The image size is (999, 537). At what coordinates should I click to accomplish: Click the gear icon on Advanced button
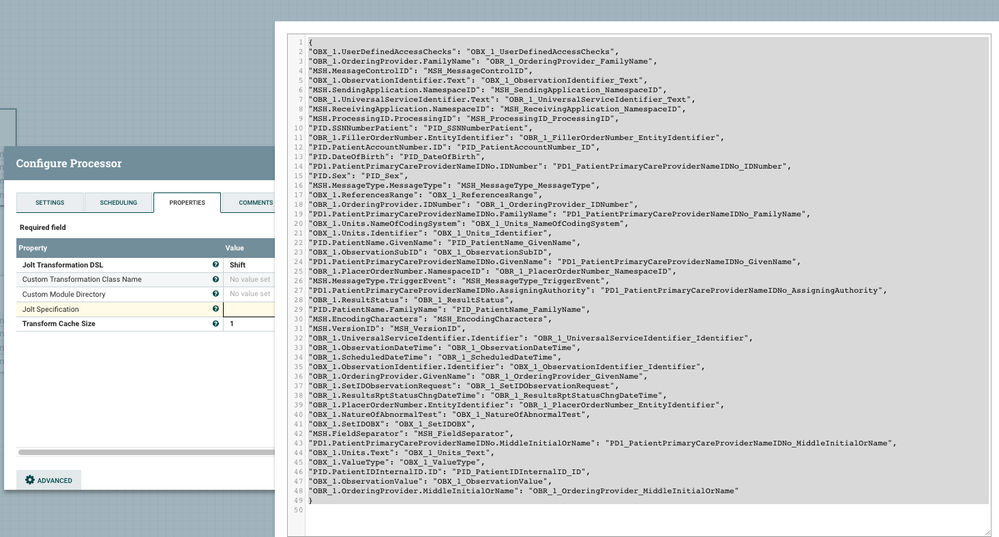point(29,480)
